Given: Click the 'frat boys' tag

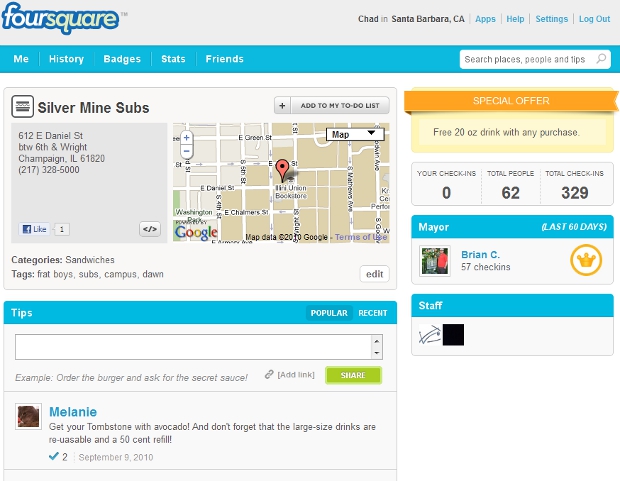Looking at the screenshot, I should [55, 274].
